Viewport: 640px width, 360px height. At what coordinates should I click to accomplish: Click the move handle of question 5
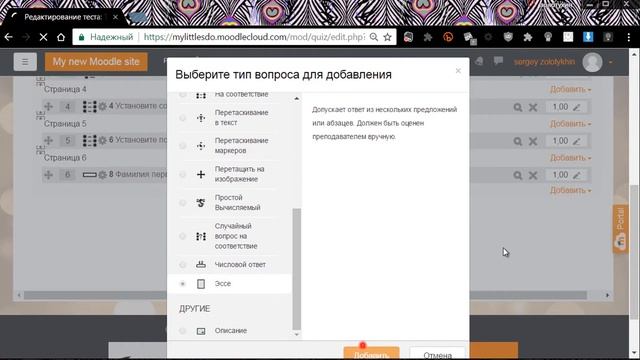(49, 140)
